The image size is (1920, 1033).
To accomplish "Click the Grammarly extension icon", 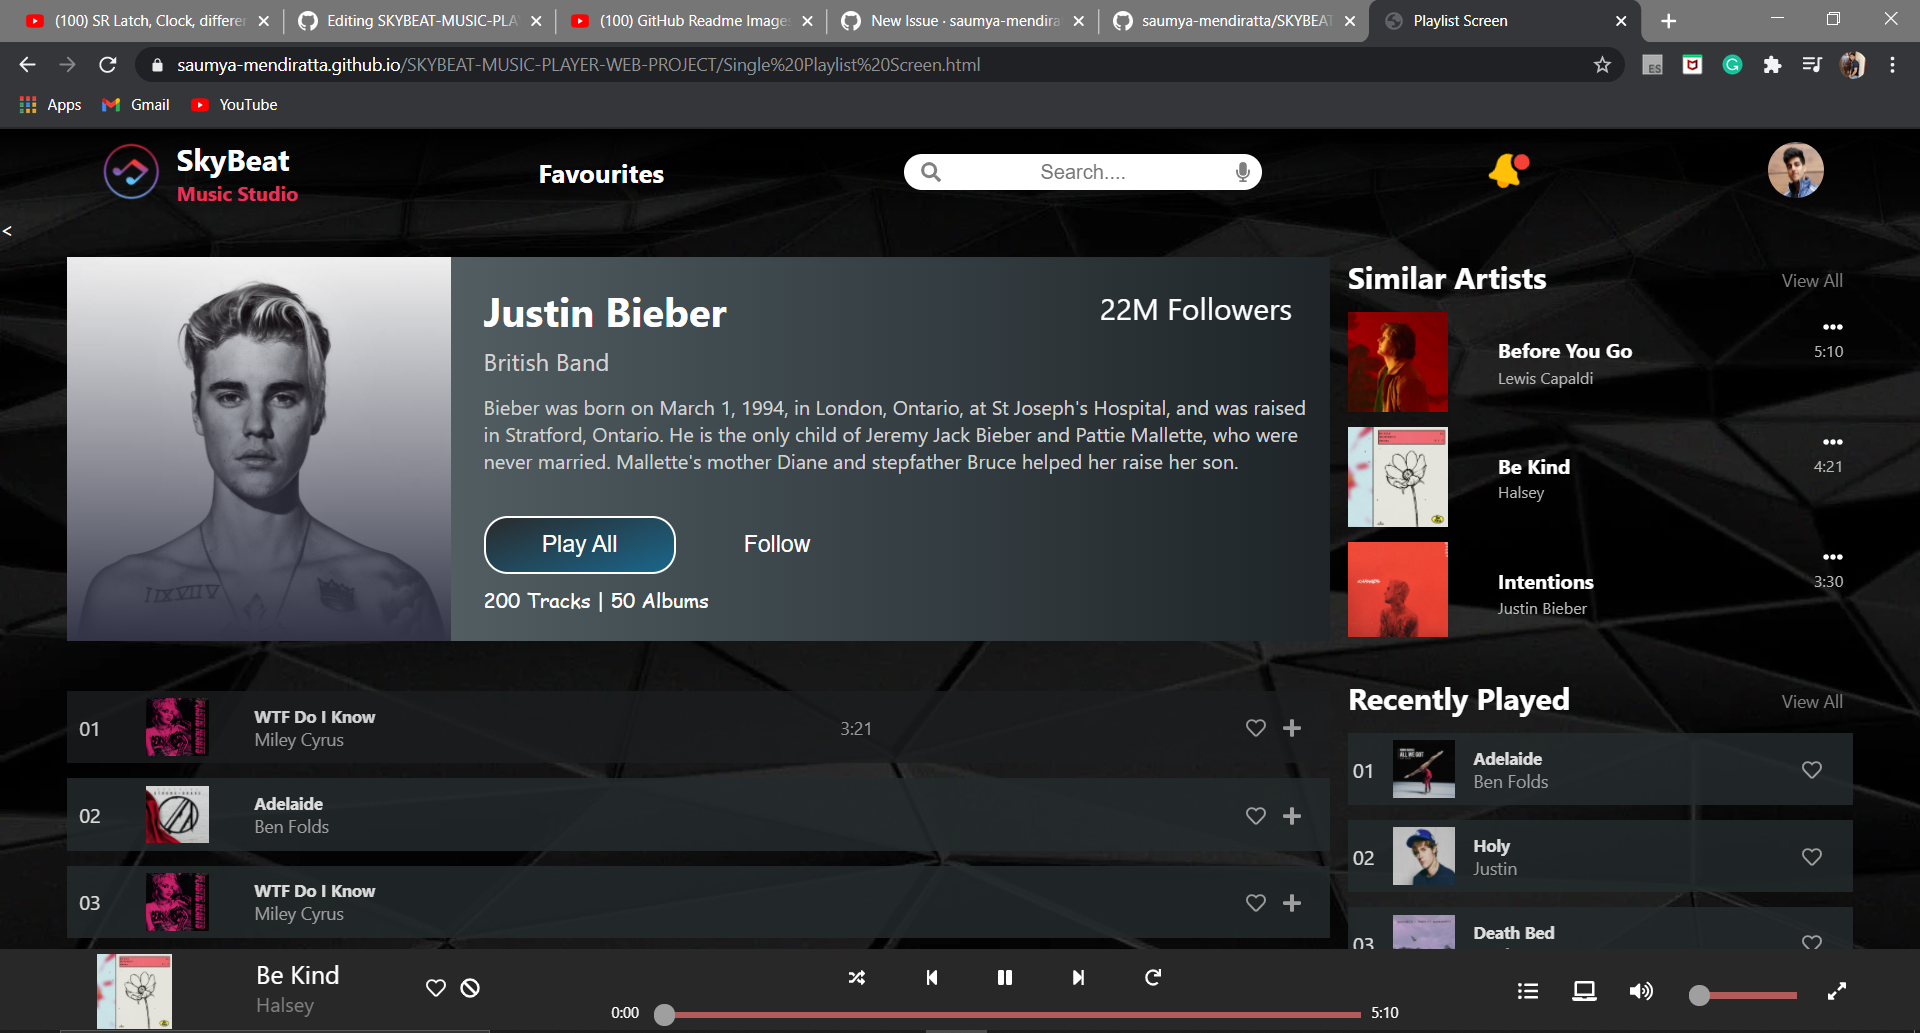I will coord(1732,65).
